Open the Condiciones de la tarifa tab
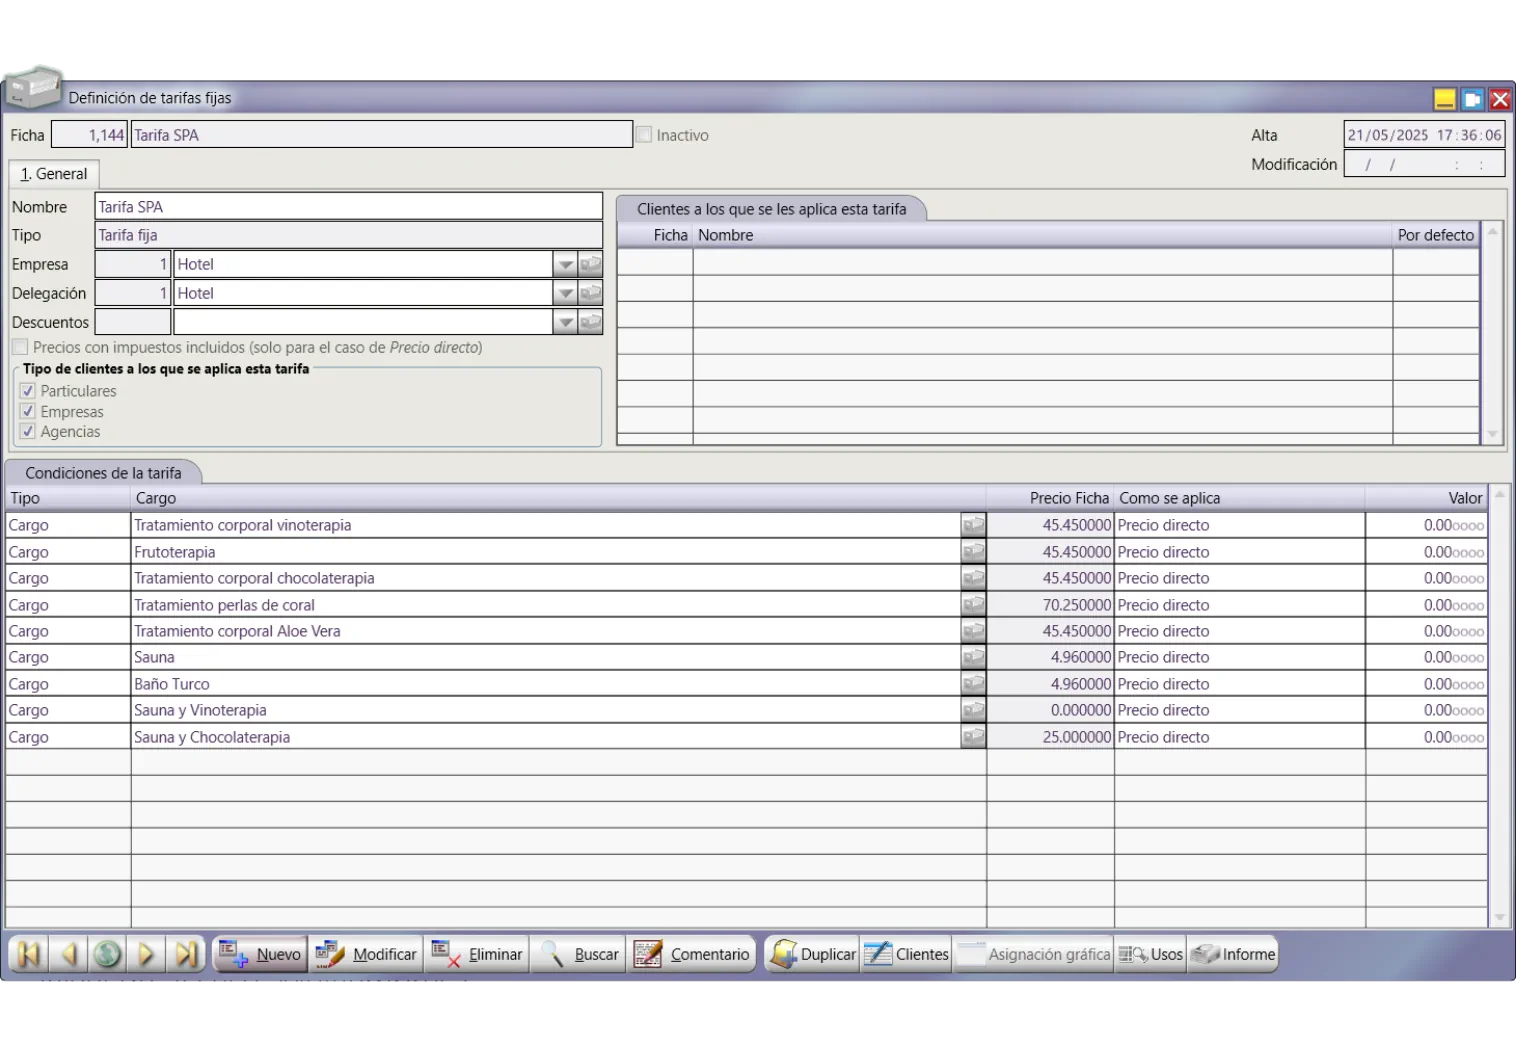Image resolution: width=1516 pixels, height=1040 pixels. [103, 473]
